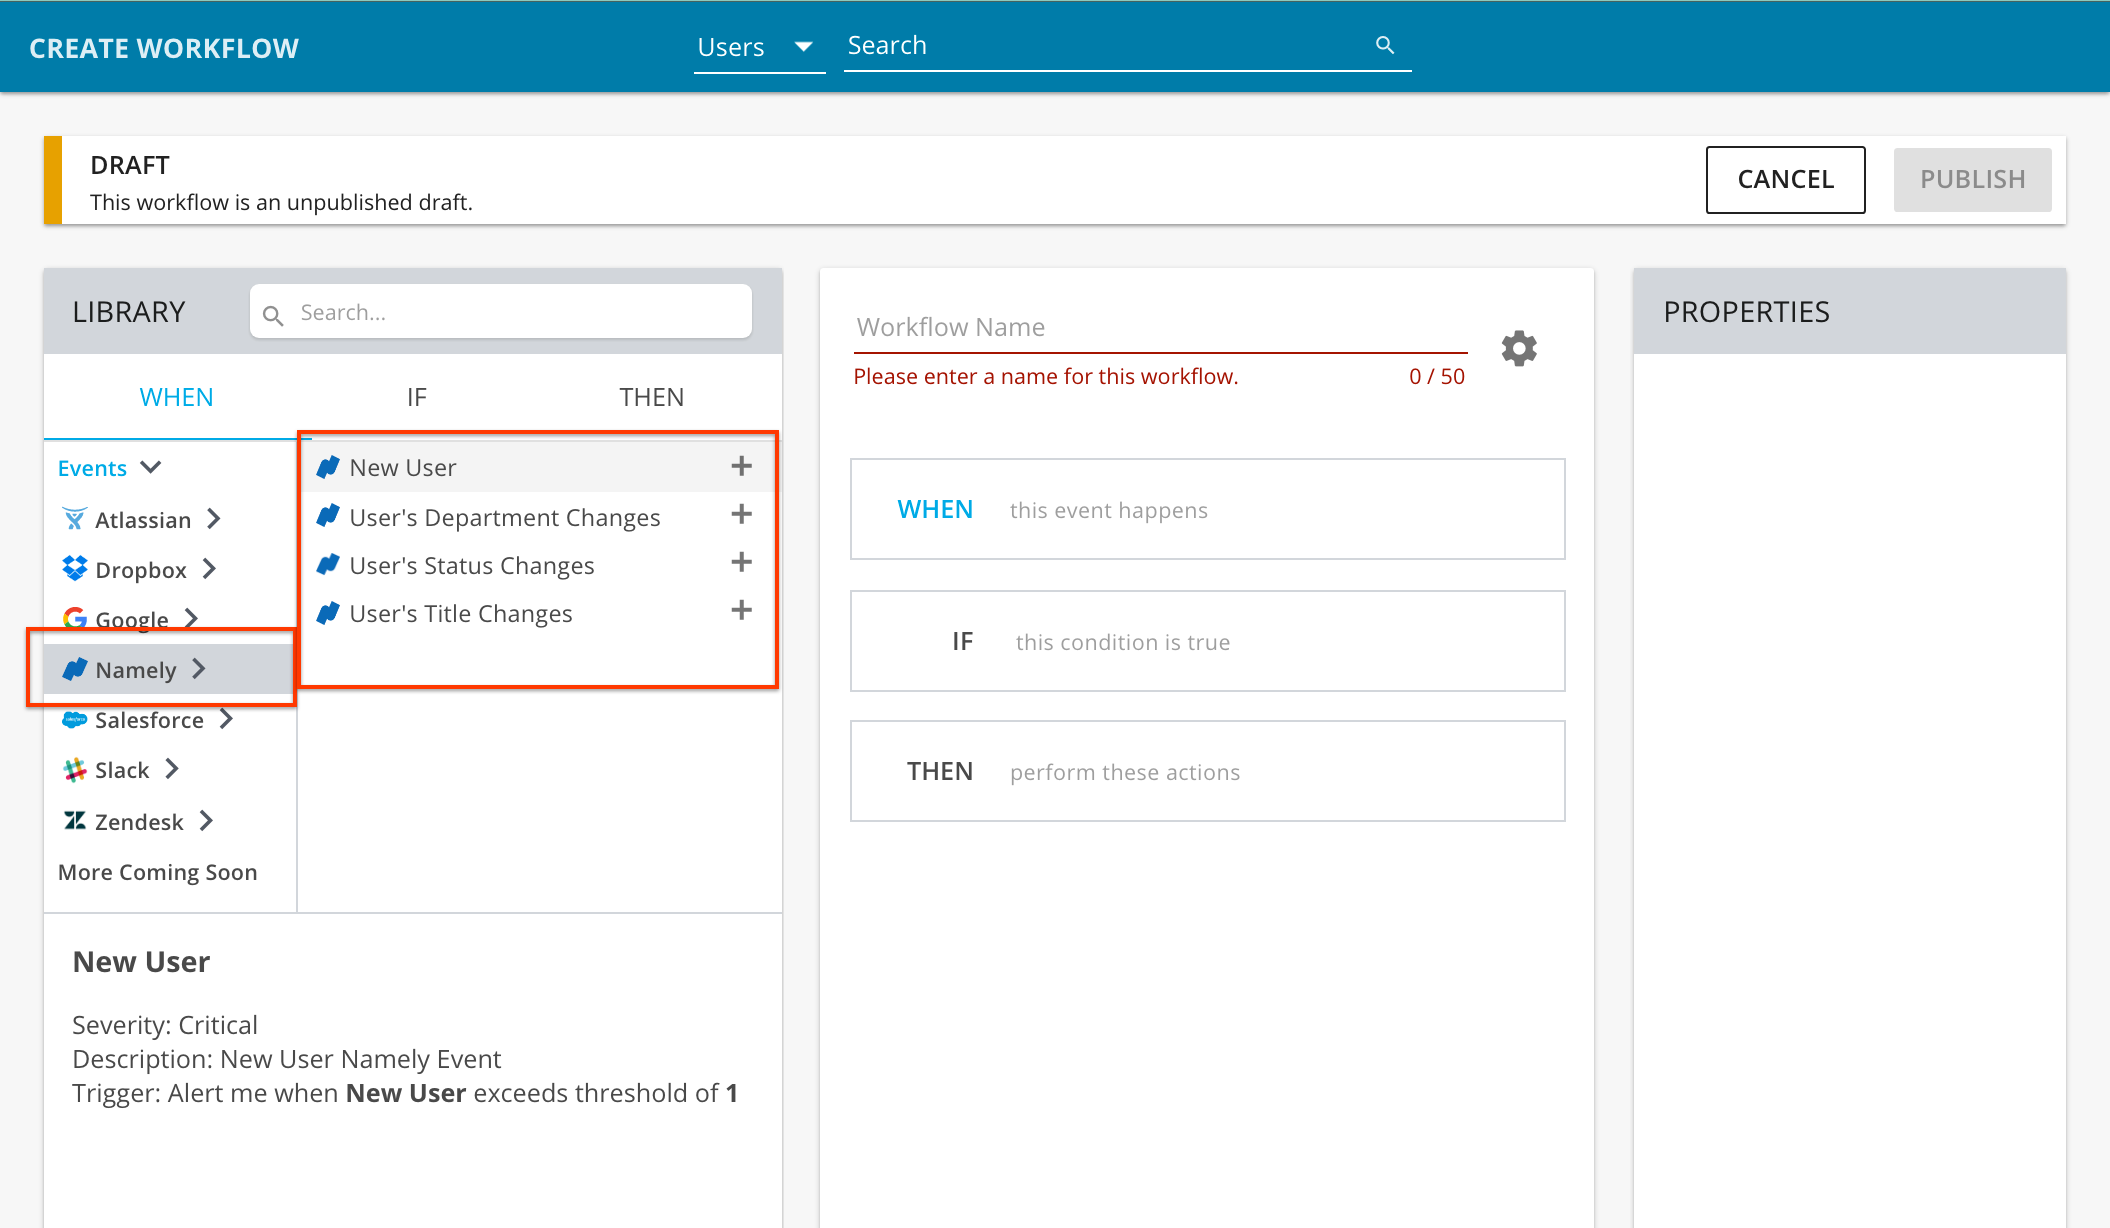Click the Workflow Name field
2110x1228 pixels.
tap(1160, 328)
